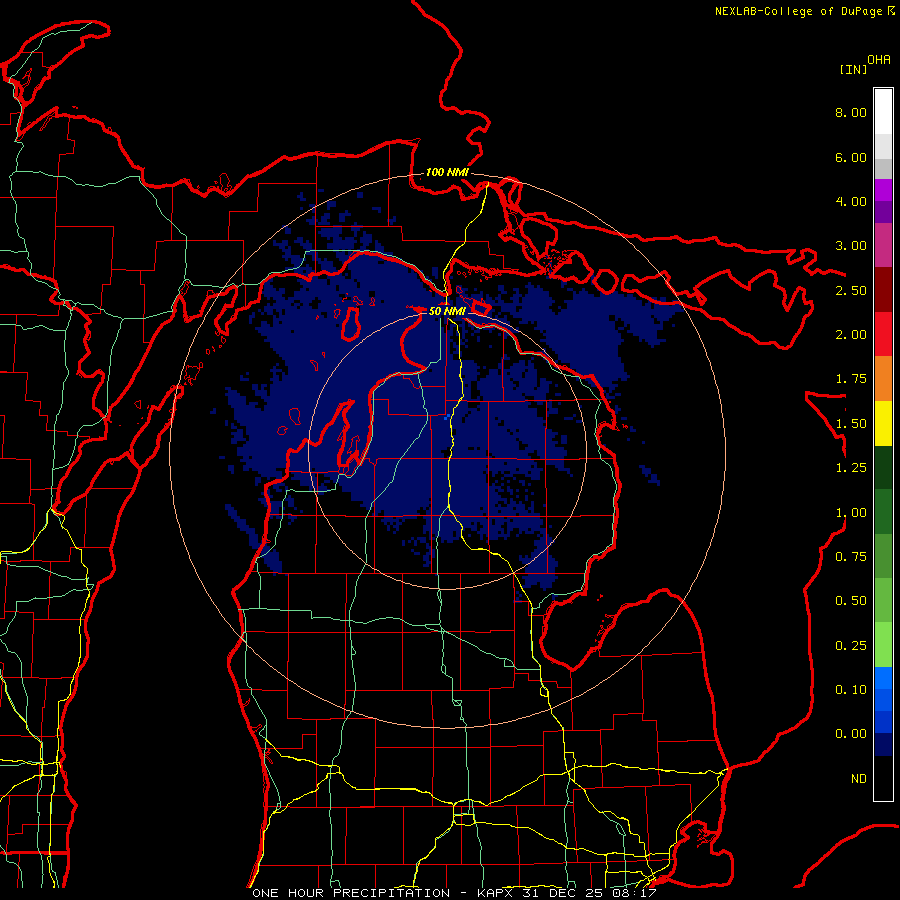
Task: Click the 1.75 legend value
Action: 851,379
